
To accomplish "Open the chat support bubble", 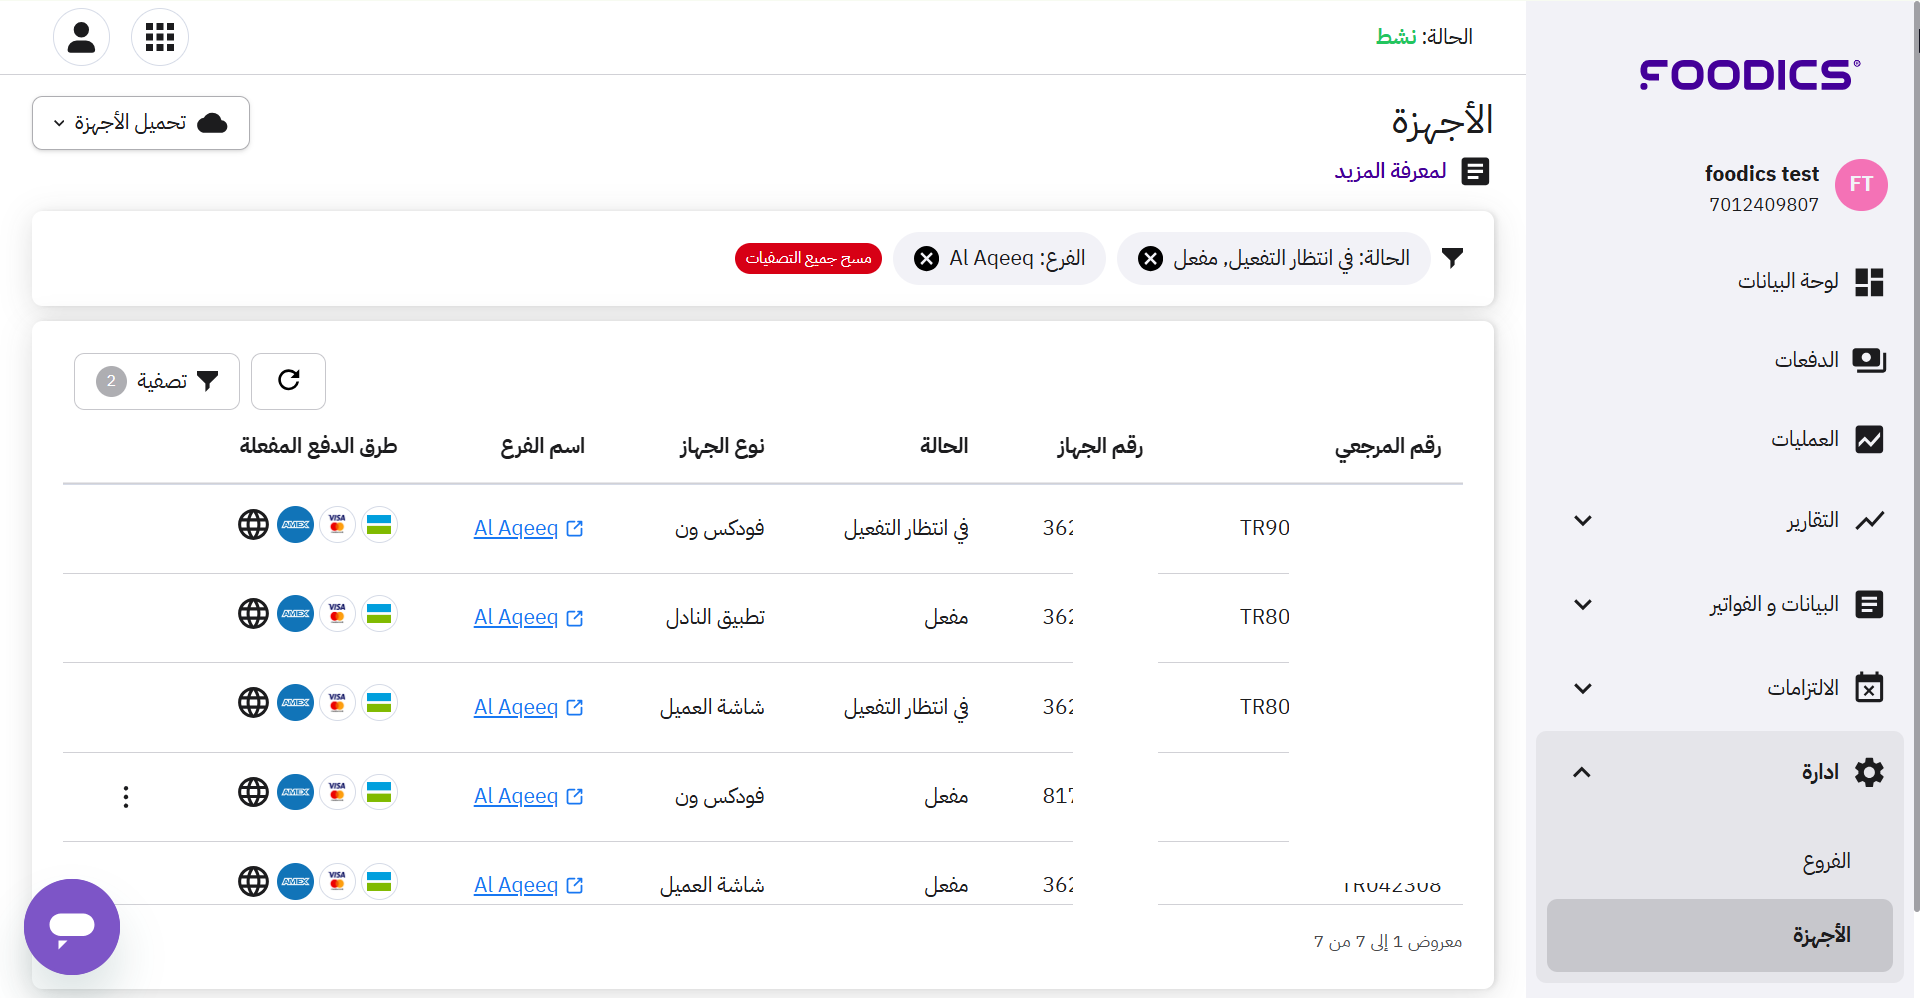I will coord(72,927).
